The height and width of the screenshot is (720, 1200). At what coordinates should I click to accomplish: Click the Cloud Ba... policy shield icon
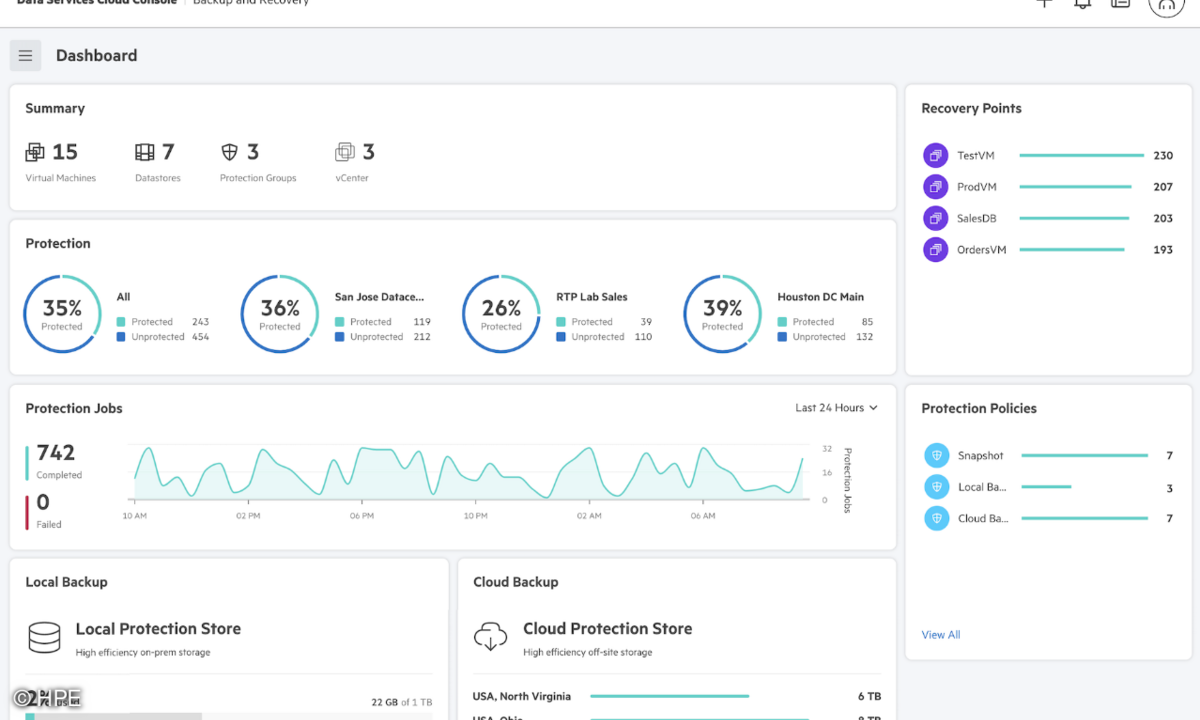936,518
